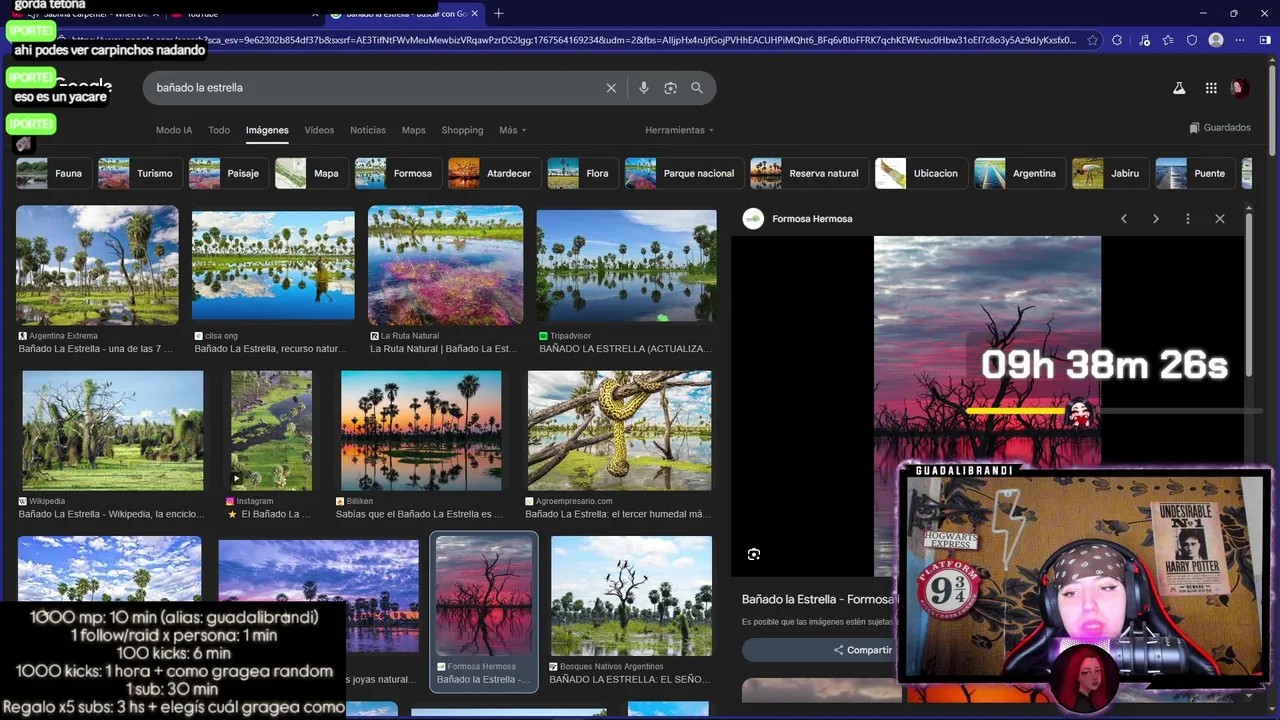This screenshot has width=1280, height=720.
Task: Switch to the Maps results tab
Action: click(414, 130)
